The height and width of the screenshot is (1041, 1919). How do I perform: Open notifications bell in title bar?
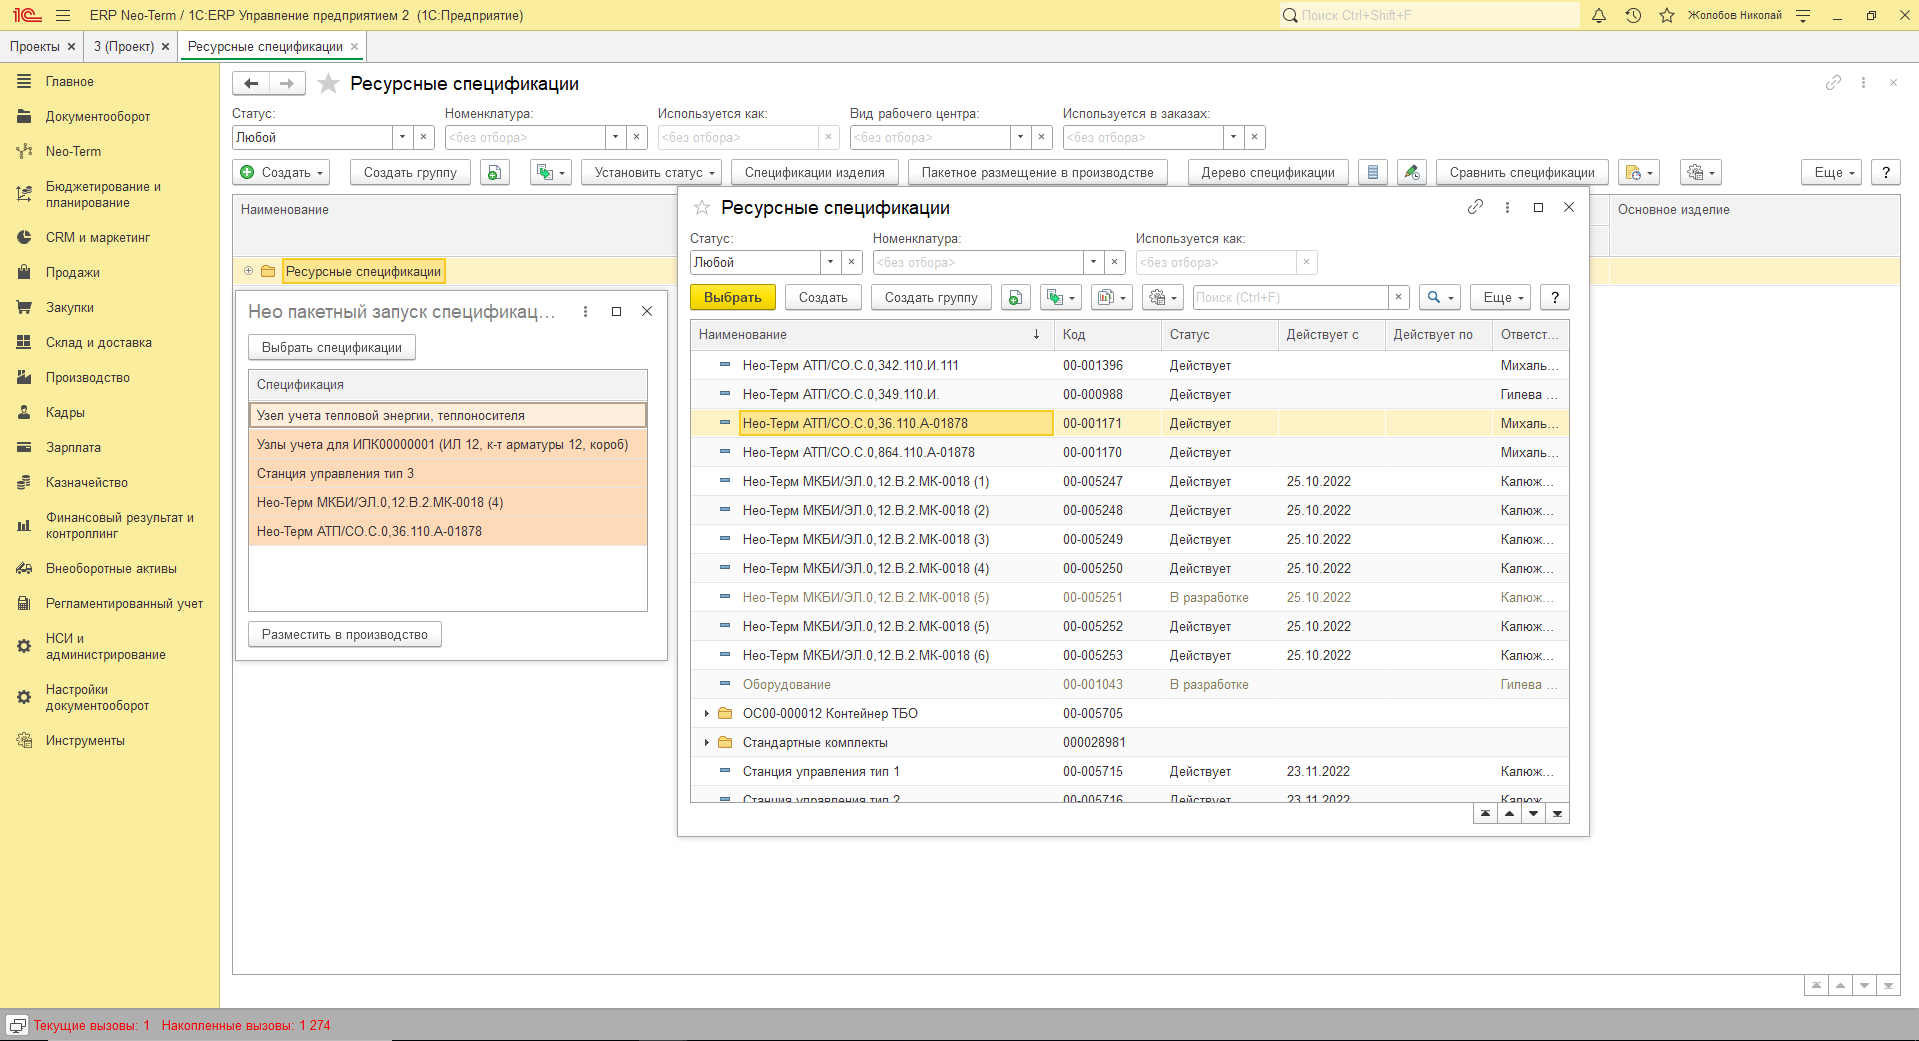tap(1599, 15)
